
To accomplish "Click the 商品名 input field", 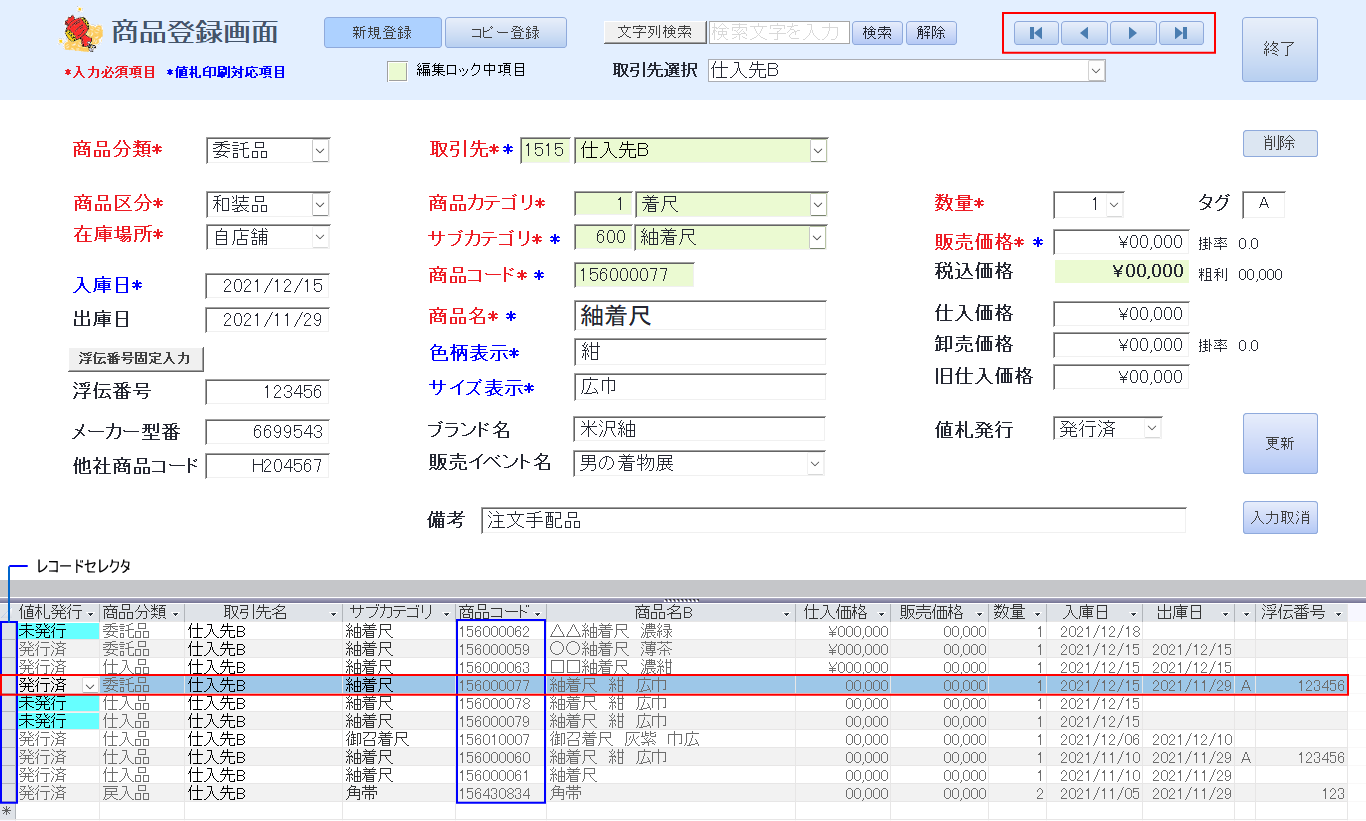I will 700,316.
